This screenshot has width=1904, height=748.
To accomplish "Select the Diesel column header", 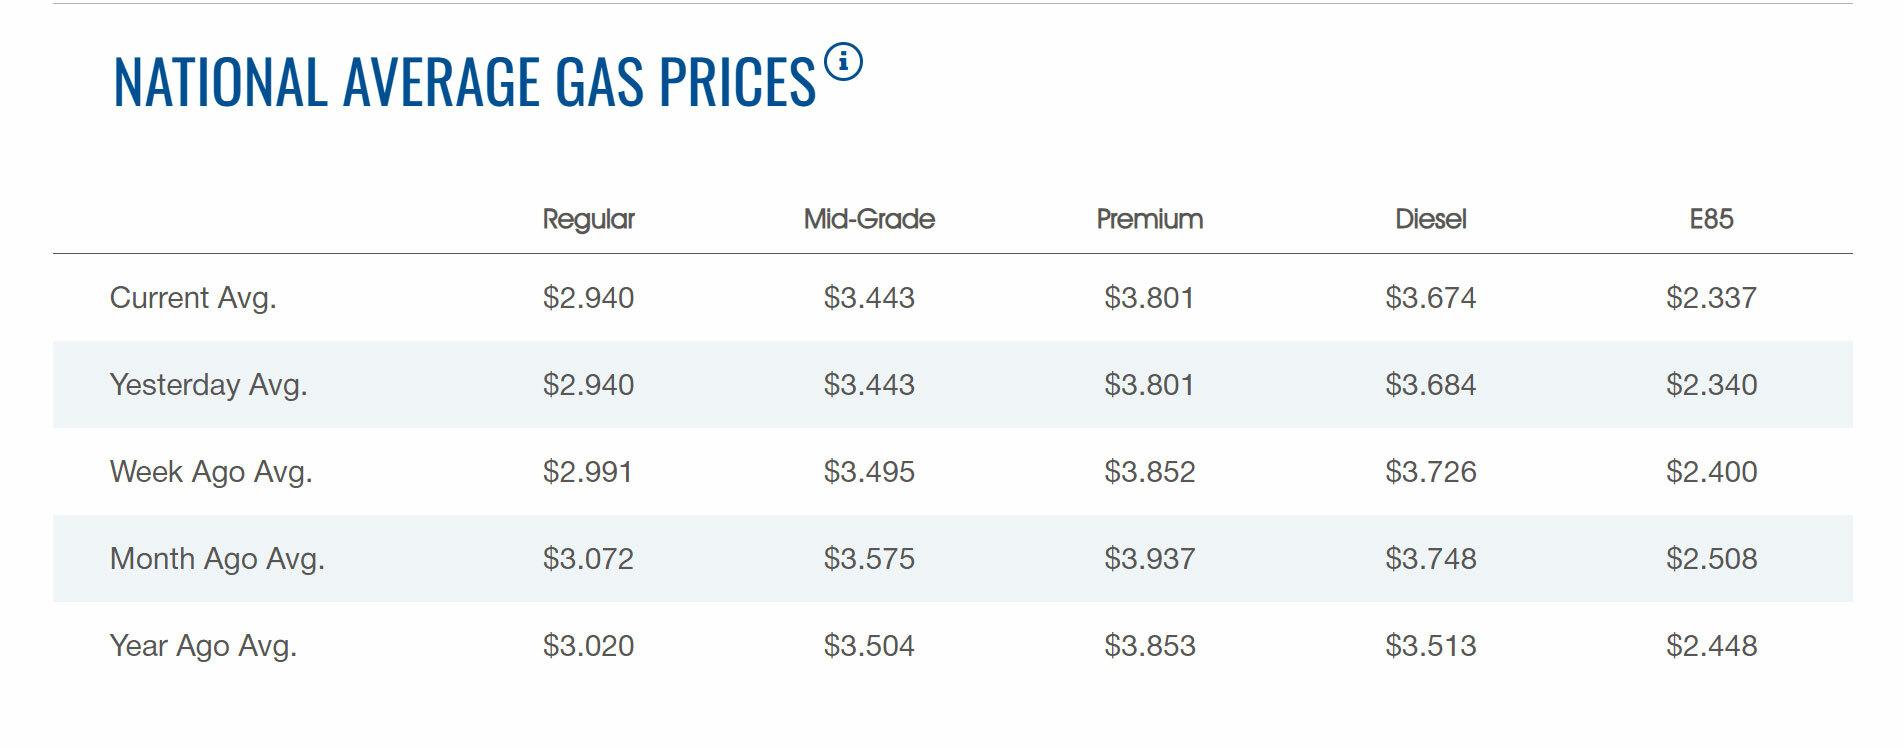I will (1430, 219).
